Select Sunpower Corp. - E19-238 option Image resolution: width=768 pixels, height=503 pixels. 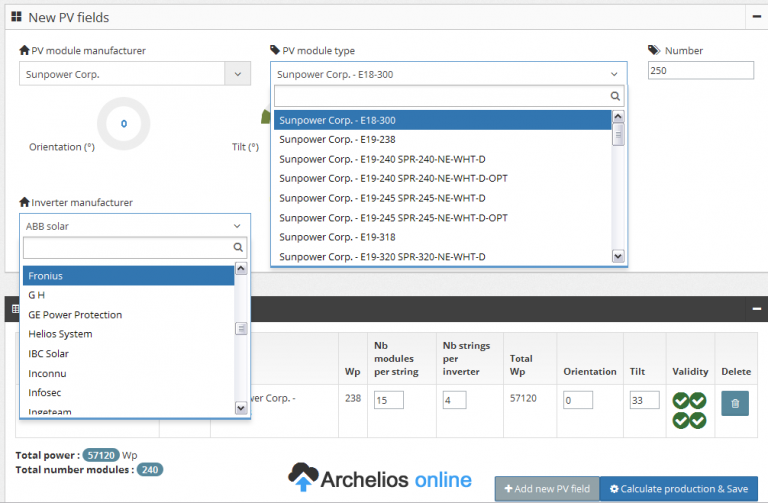point(443,140)
